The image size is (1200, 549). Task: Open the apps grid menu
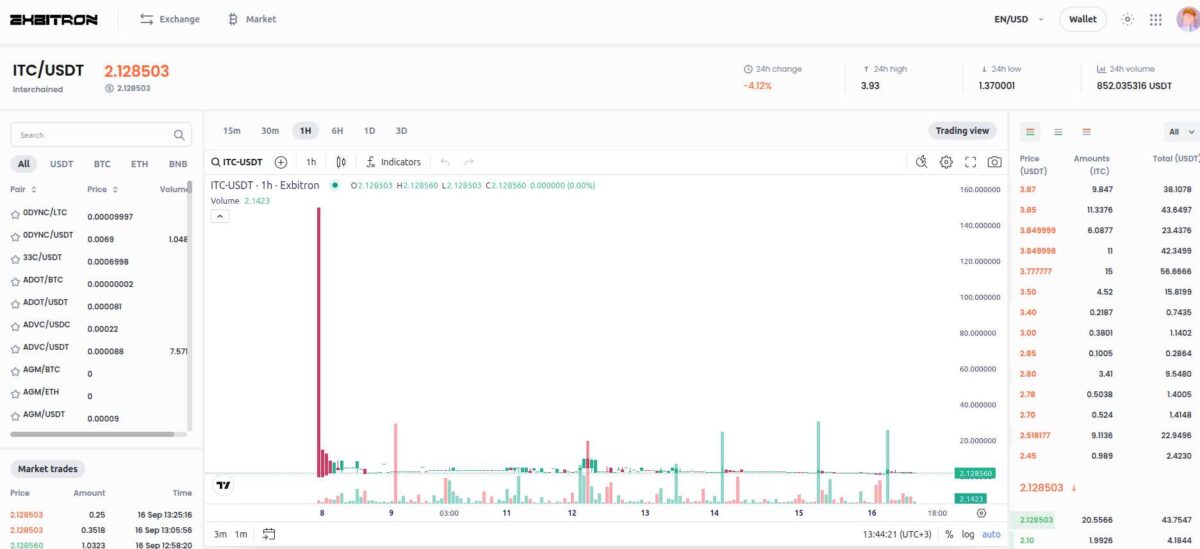click(1156, 19)
